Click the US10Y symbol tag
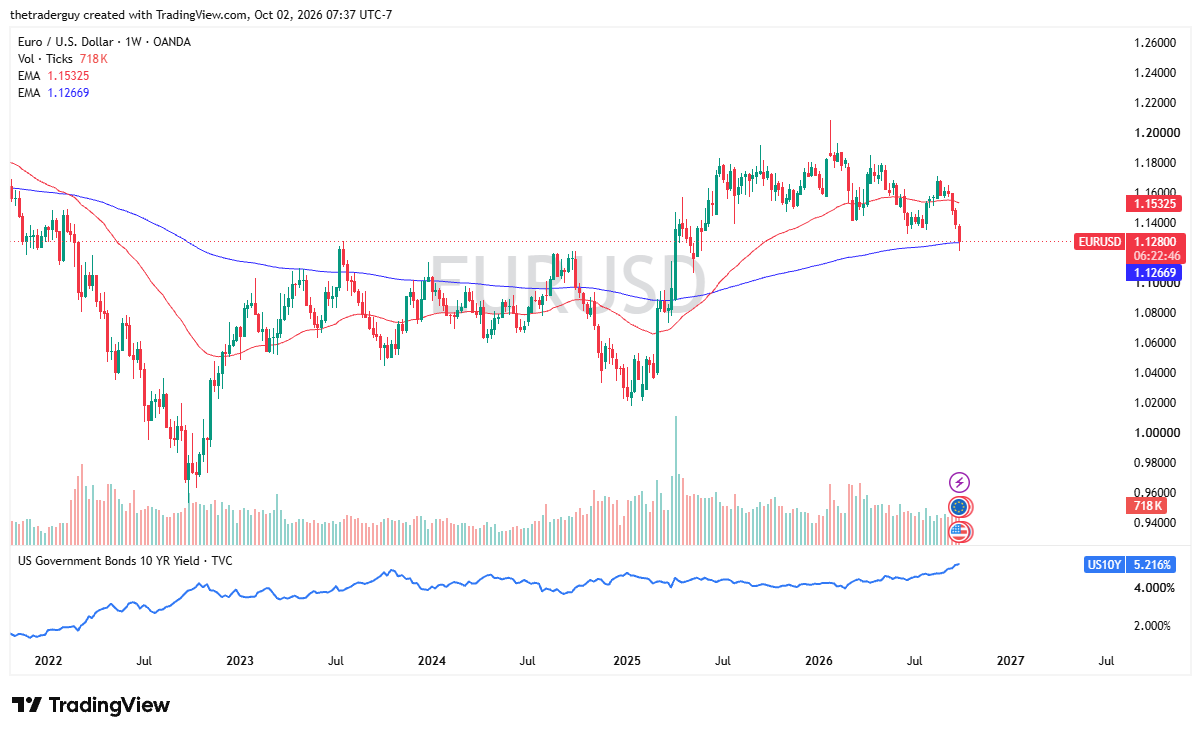1201x735 pixels. pos(1103,565)
